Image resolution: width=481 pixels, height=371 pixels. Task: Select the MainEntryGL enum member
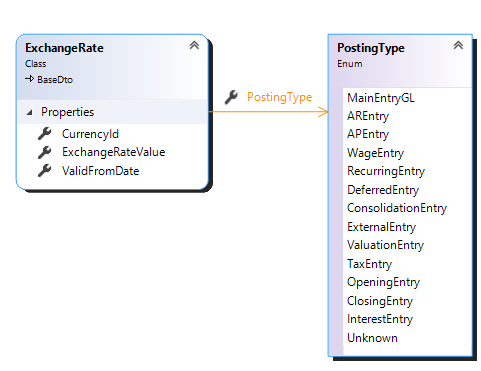coord(381,98)
